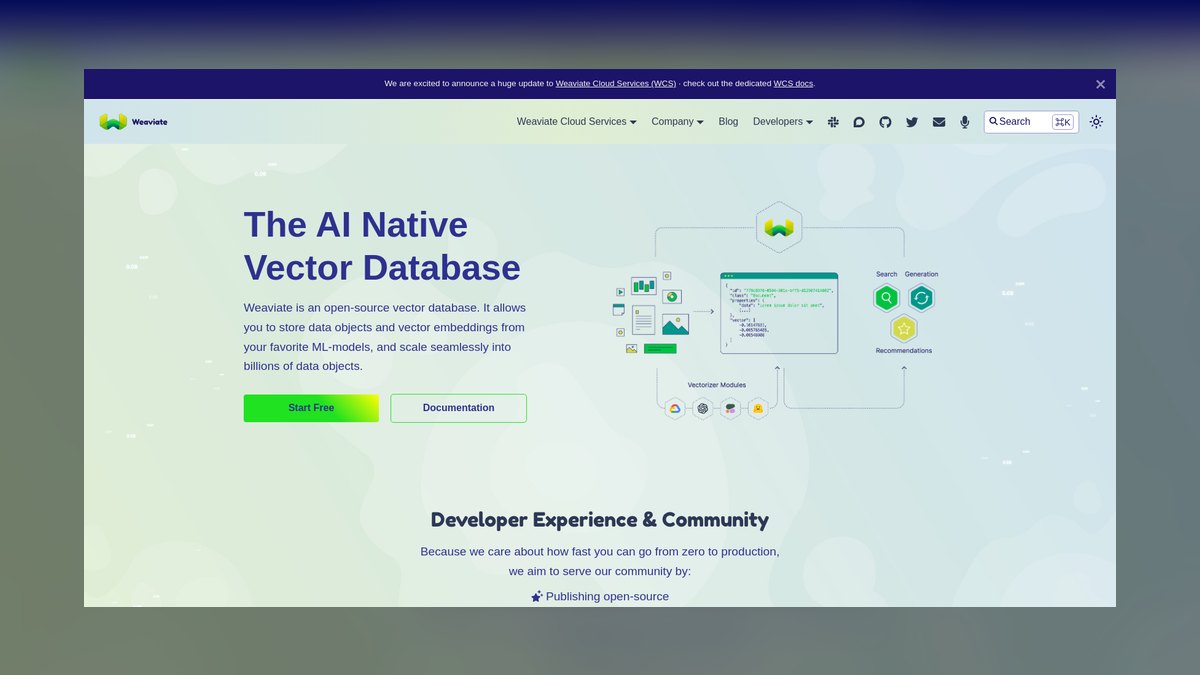Click the large mountain picture icon in the diagram

tap(675, 324)
